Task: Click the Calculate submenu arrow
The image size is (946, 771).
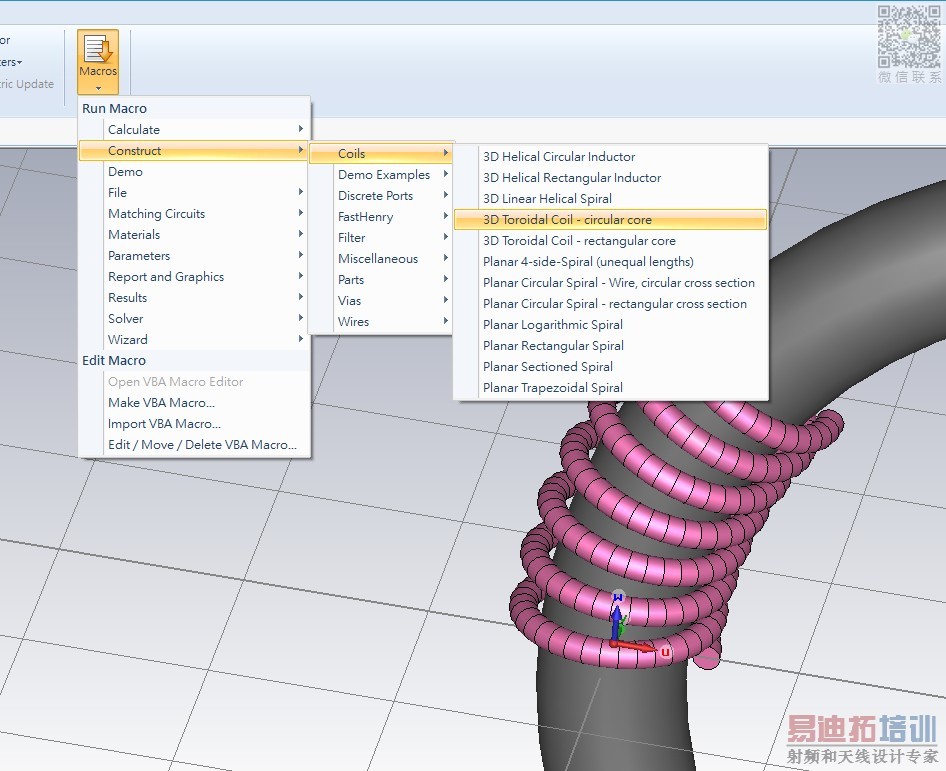Action: pos(300,128)
